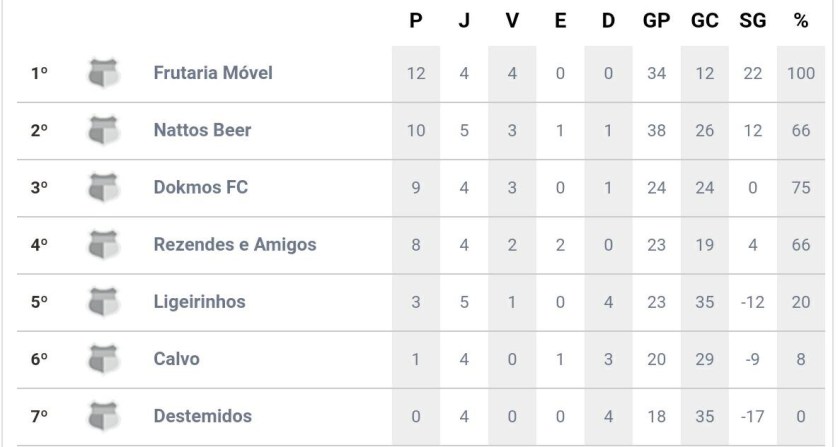The width and height of the screenshot is (840, 447).
Task: Click the J games column header
Action: [x=464, y=19]
